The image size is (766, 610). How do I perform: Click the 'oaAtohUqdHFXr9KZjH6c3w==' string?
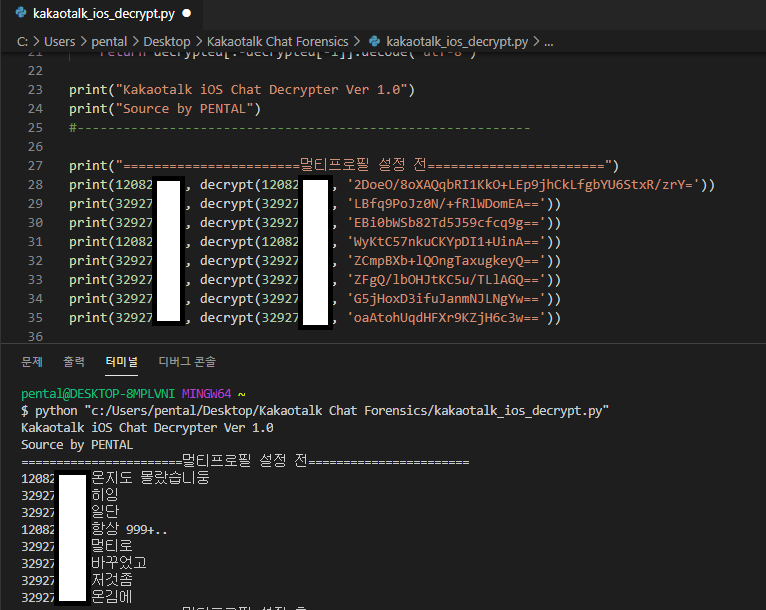click(446, 318)
